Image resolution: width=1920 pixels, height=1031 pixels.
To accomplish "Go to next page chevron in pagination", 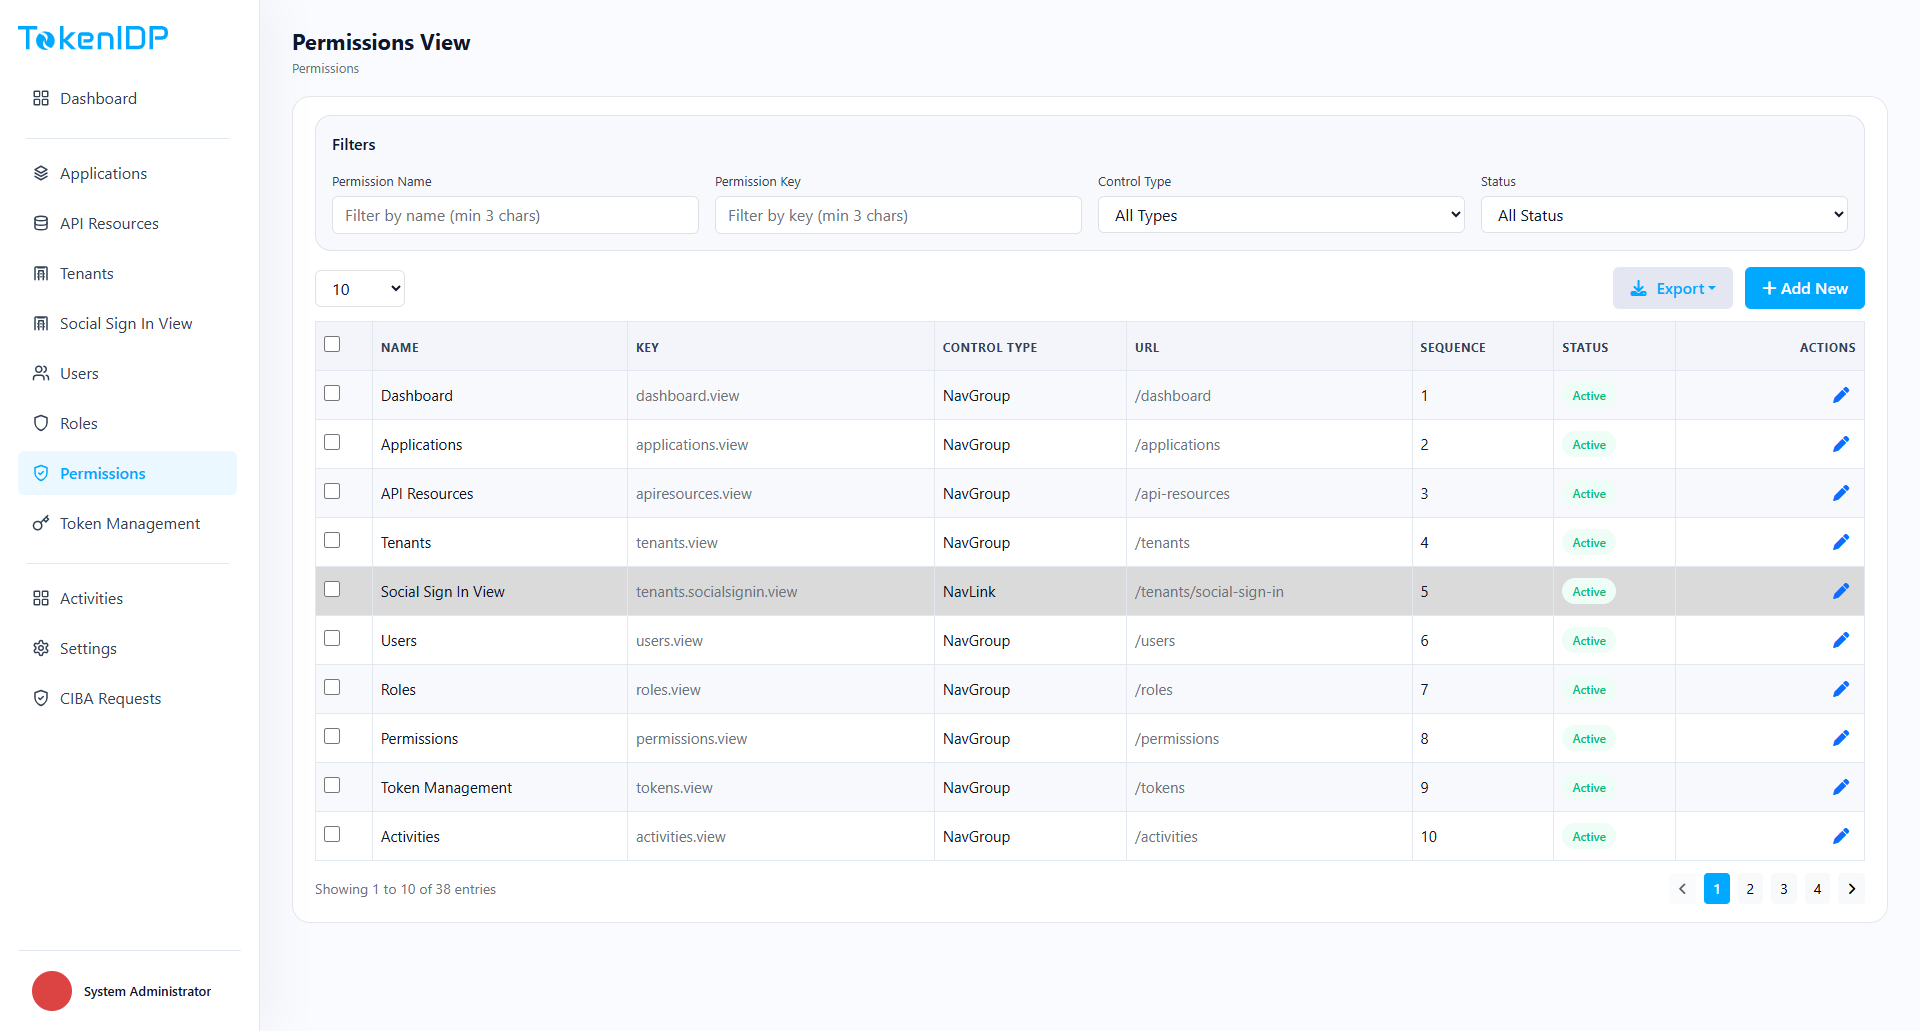I will coord(1852,889).
